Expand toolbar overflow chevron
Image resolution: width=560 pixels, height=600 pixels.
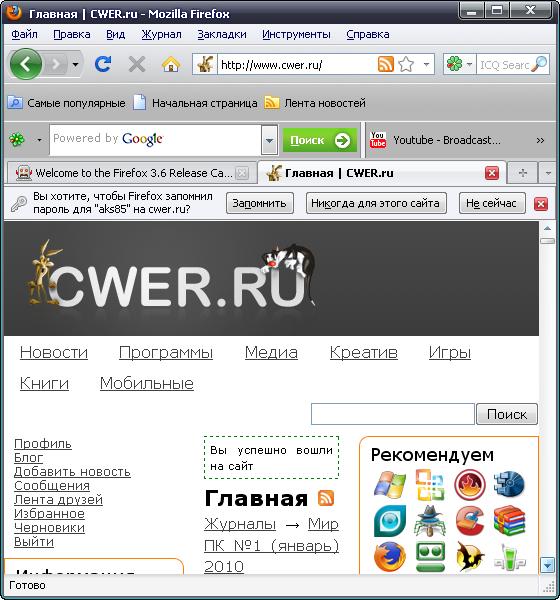coord(540,140)
